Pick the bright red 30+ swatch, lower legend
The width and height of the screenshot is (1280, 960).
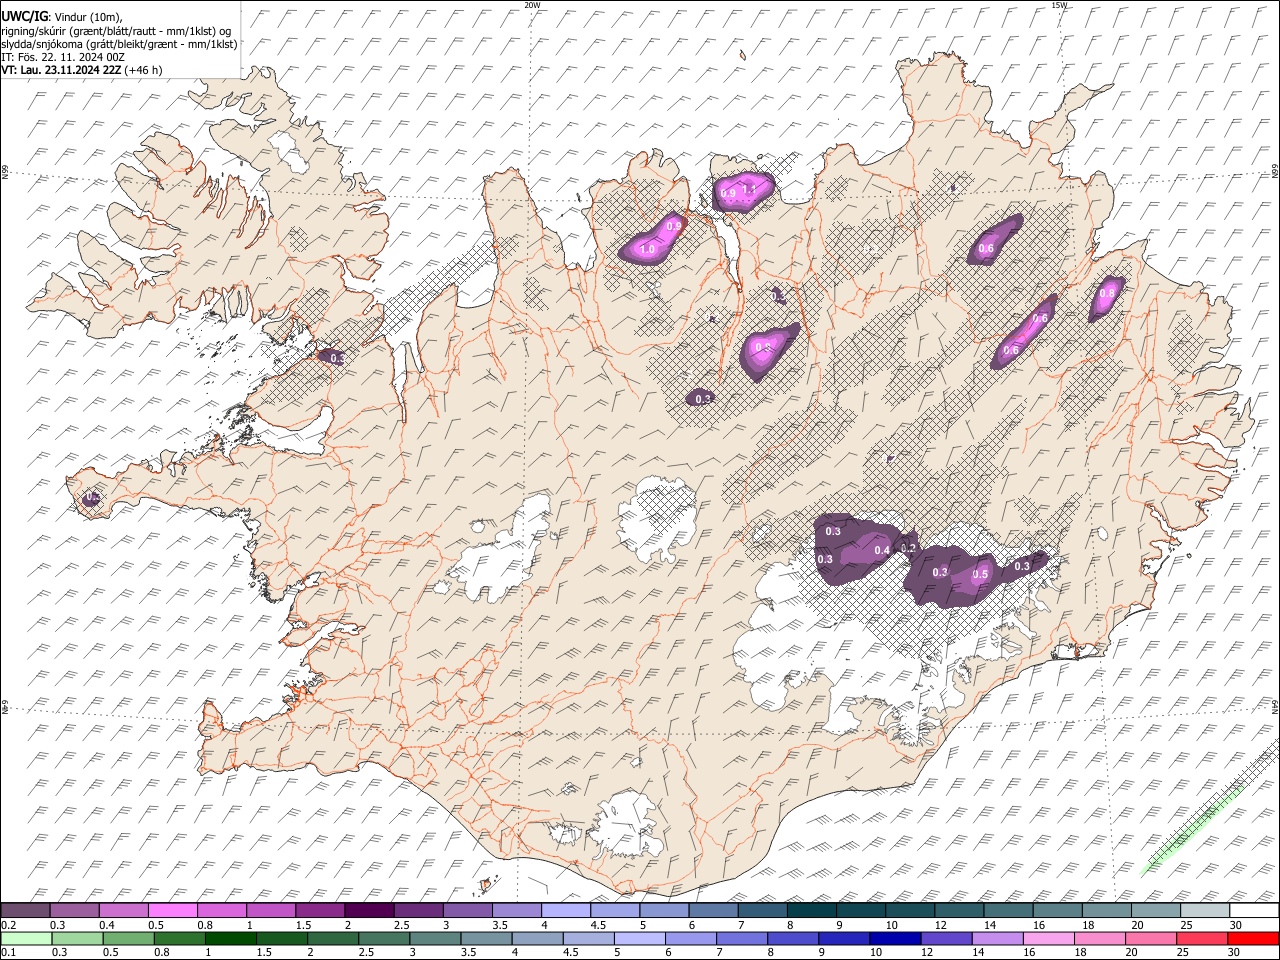tap(1253, 938)
